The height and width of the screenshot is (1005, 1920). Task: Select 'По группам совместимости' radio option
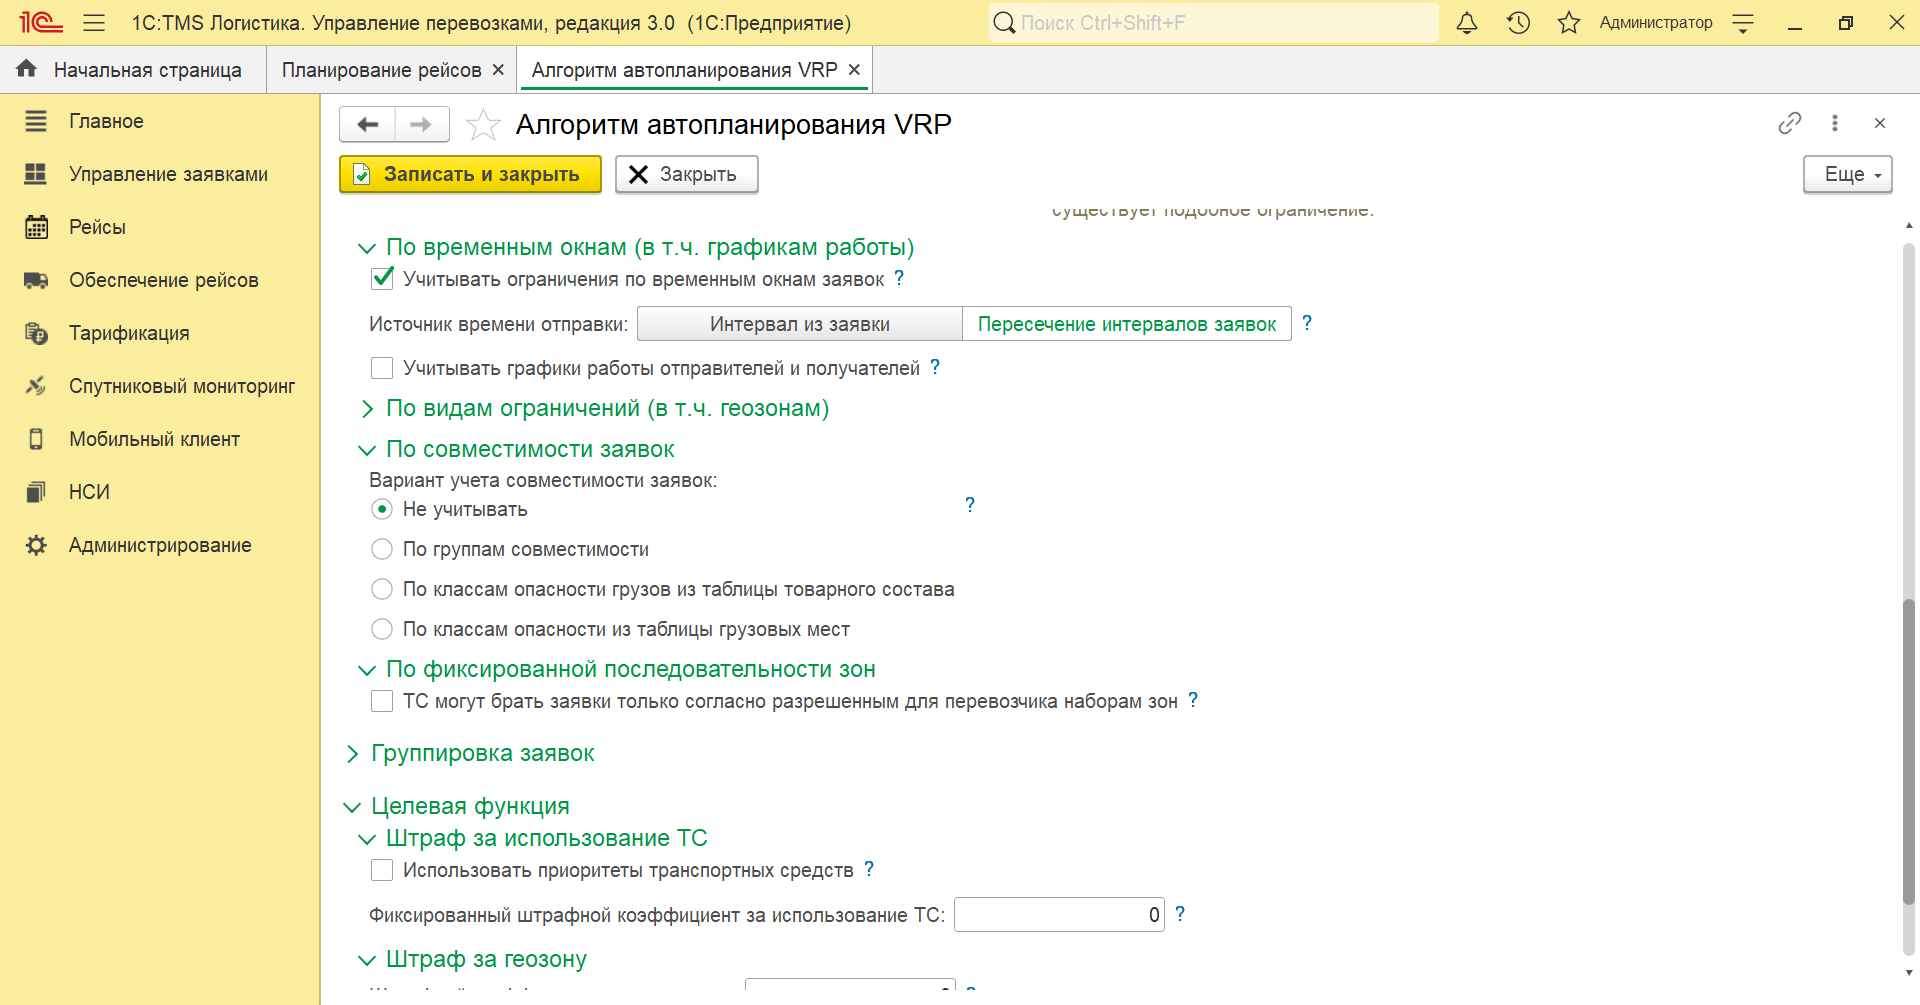click(x=382, y=549)
